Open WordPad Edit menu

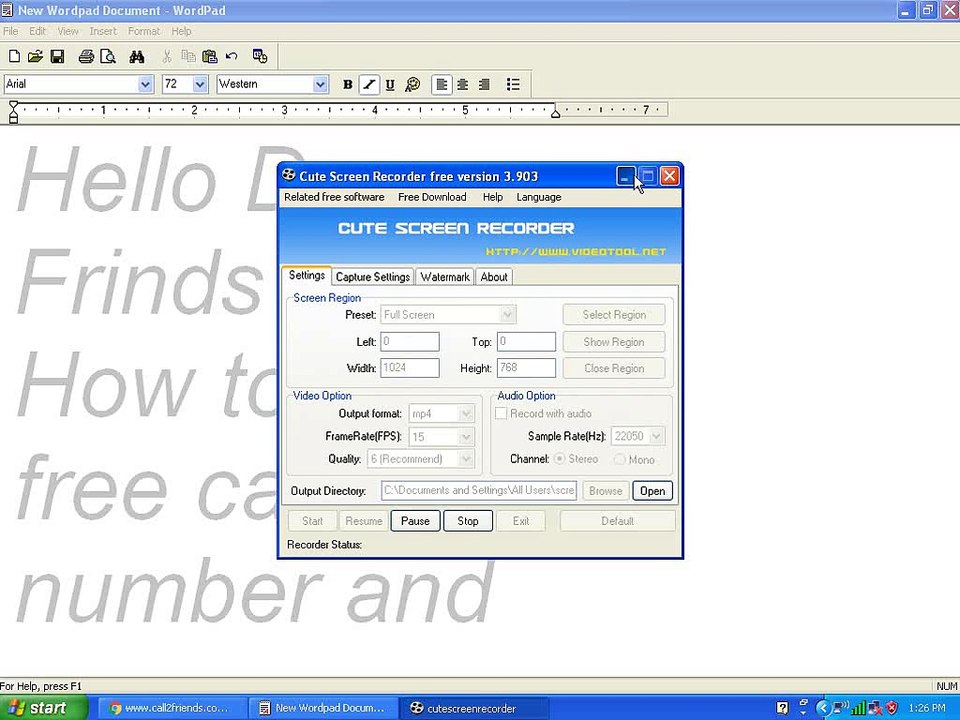click(x=37, y=31)
